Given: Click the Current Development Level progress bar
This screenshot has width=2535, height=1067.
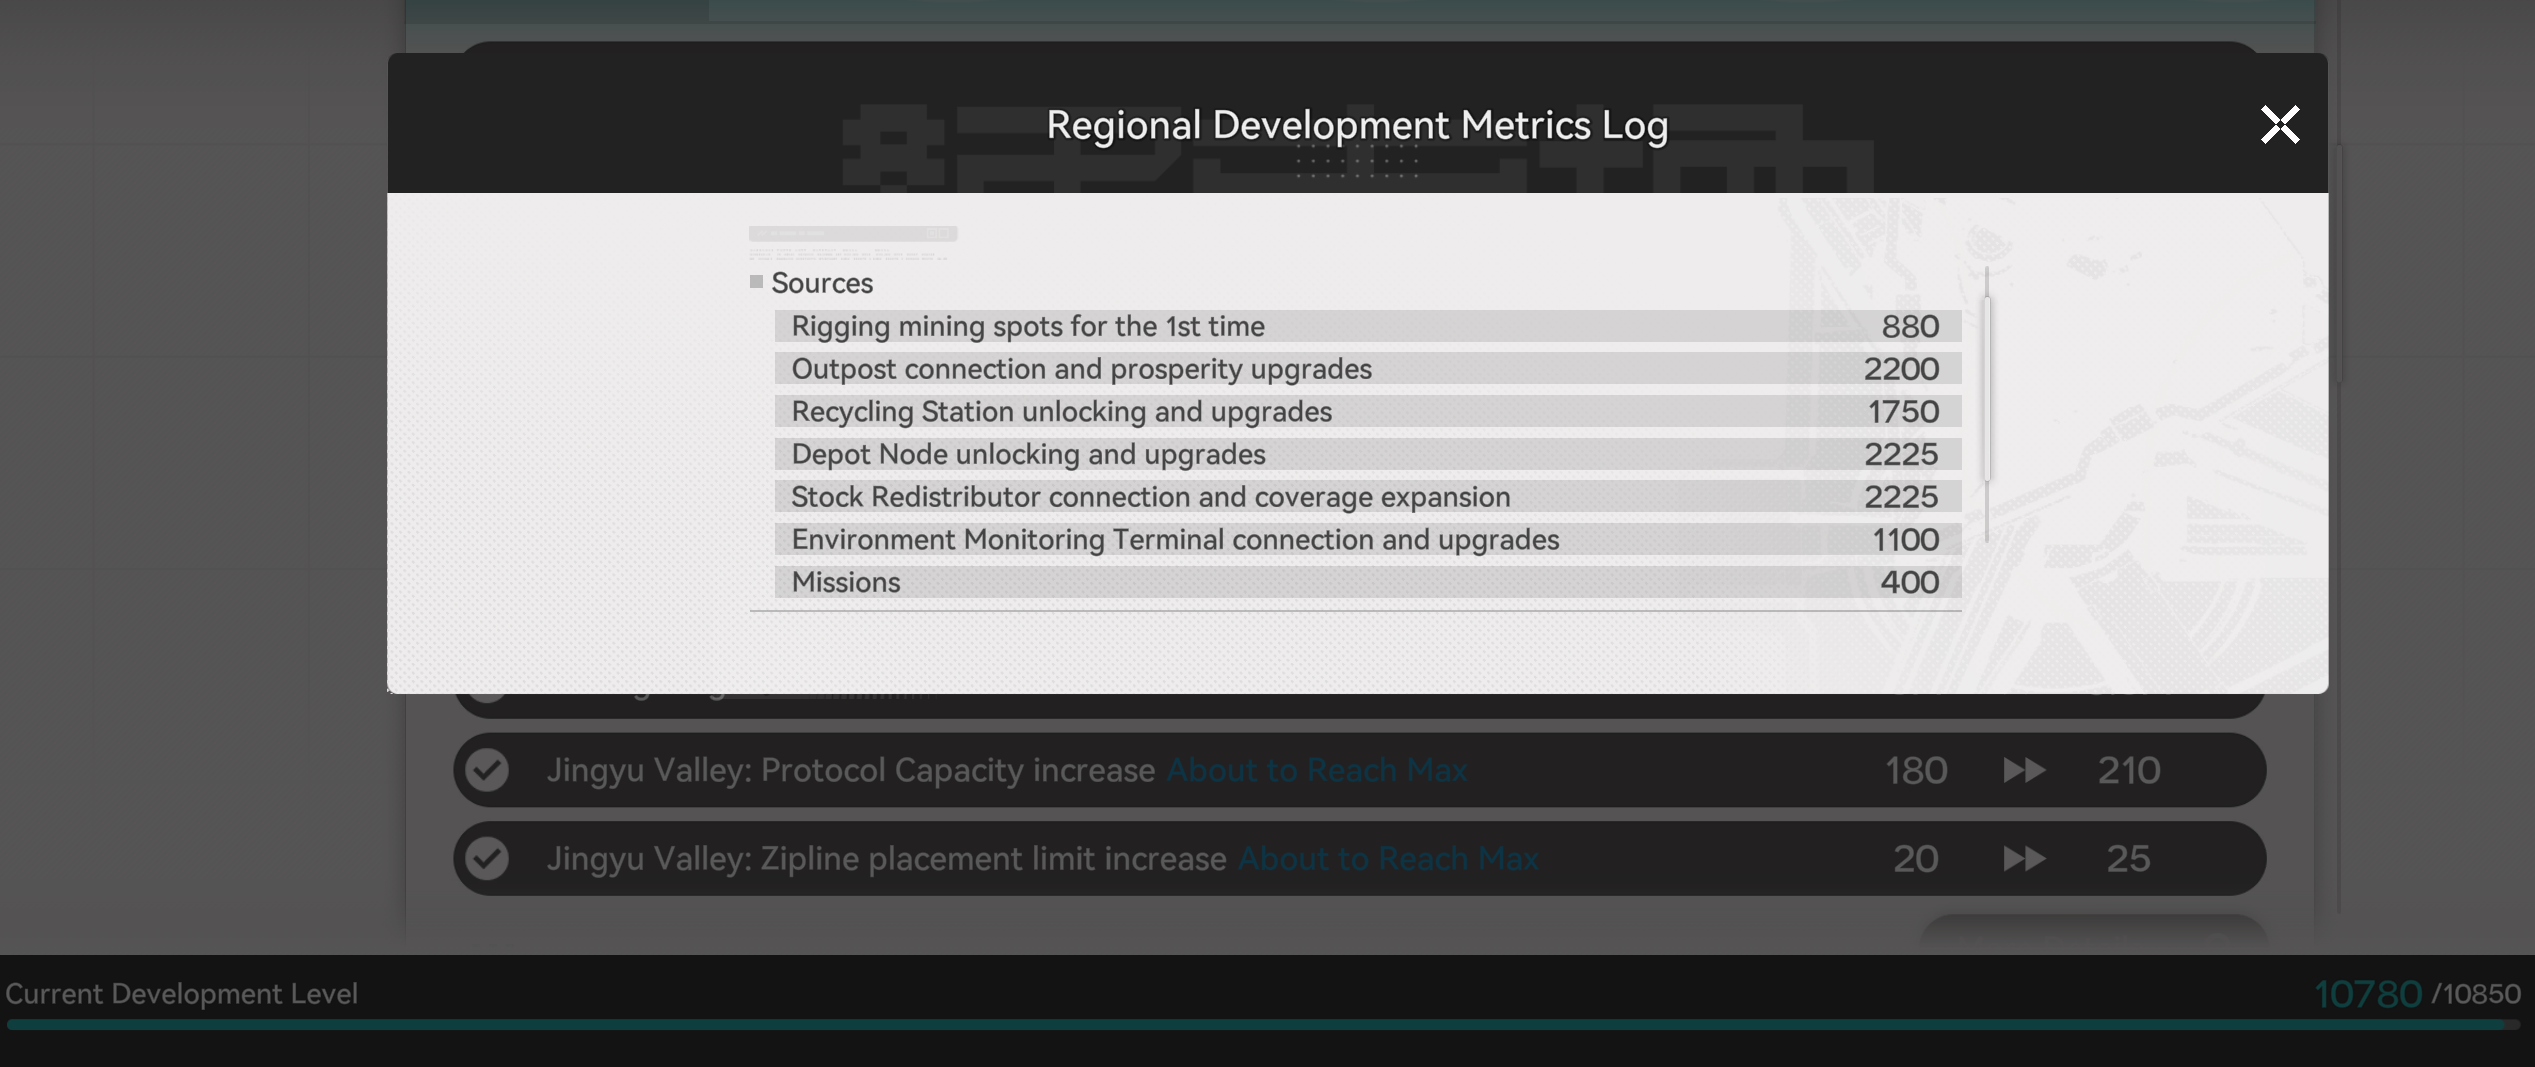Looking at the screenshot, I should [x=1262, y=1024].
